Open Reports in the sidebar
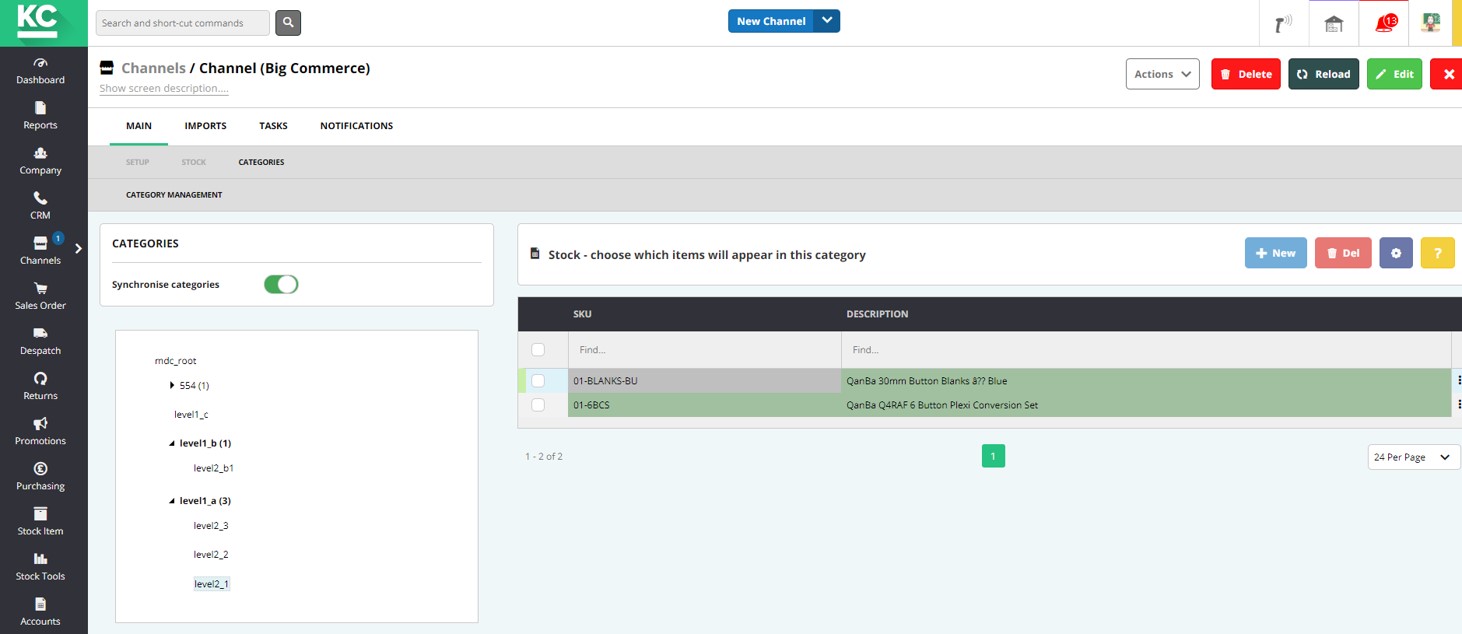Image resolution: width=1462 pixels, height=634 pixels. 40,115
